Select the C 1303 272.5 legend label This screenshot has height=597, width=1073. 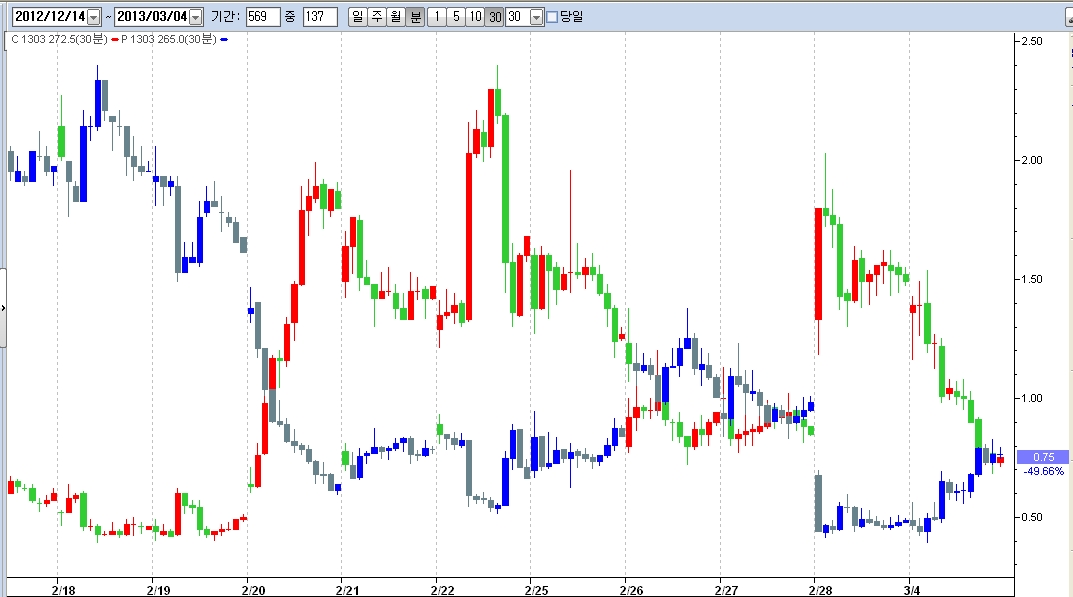(x=58, y=39)
